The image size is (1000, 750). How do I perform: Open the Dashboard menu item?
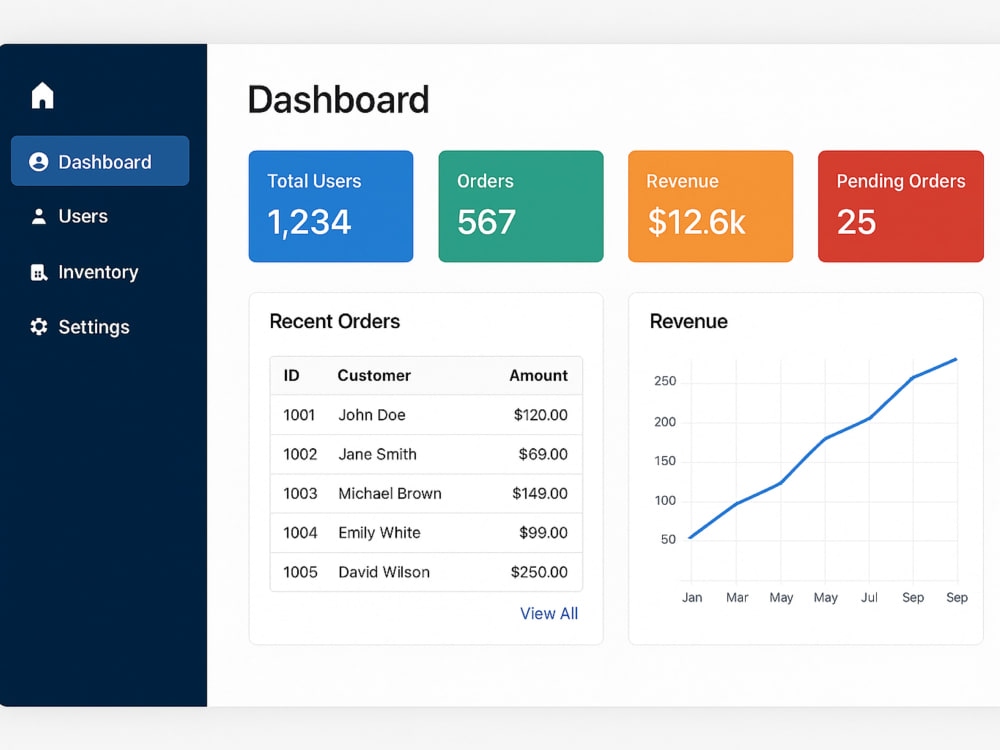tap(100, 161)
